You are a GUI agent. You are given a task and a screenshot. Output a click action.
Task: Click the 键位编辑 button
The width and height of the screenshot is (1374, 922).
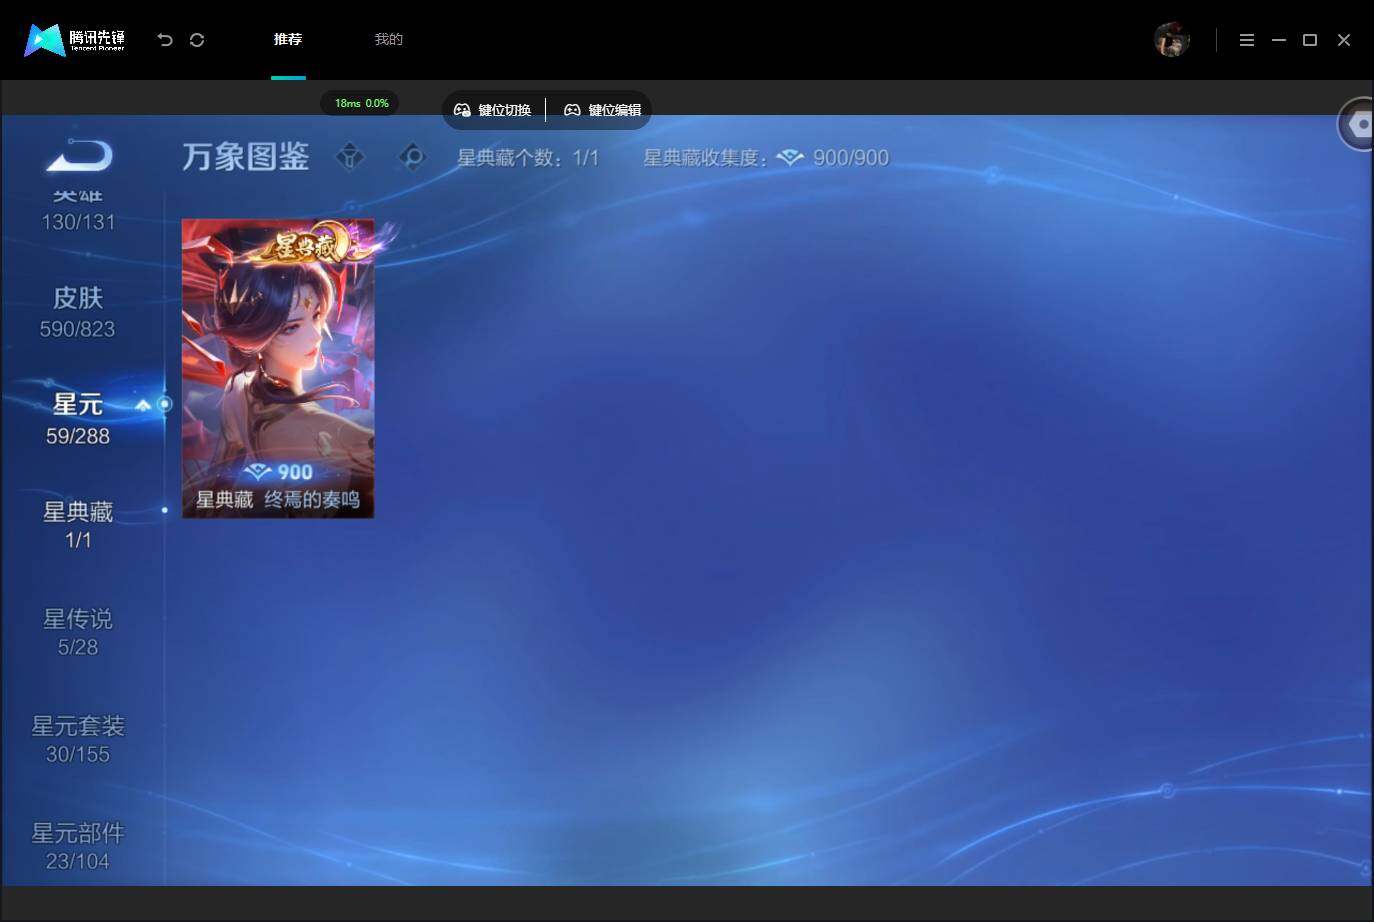[602, 110]
